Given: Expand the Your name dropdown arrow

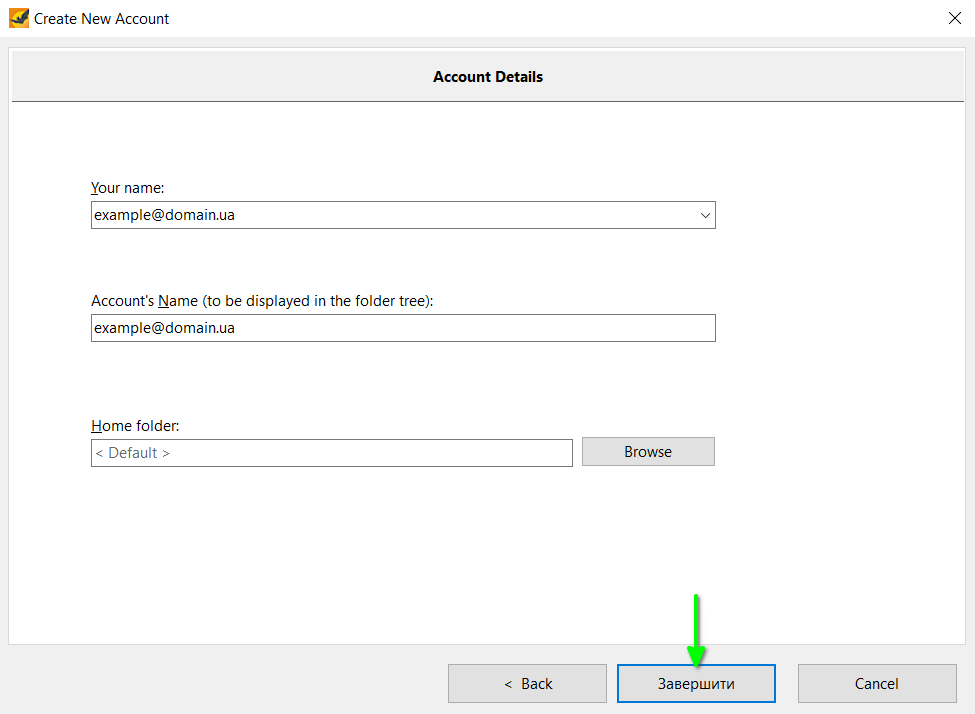Looking at the screenshot, I should [705, 215].
